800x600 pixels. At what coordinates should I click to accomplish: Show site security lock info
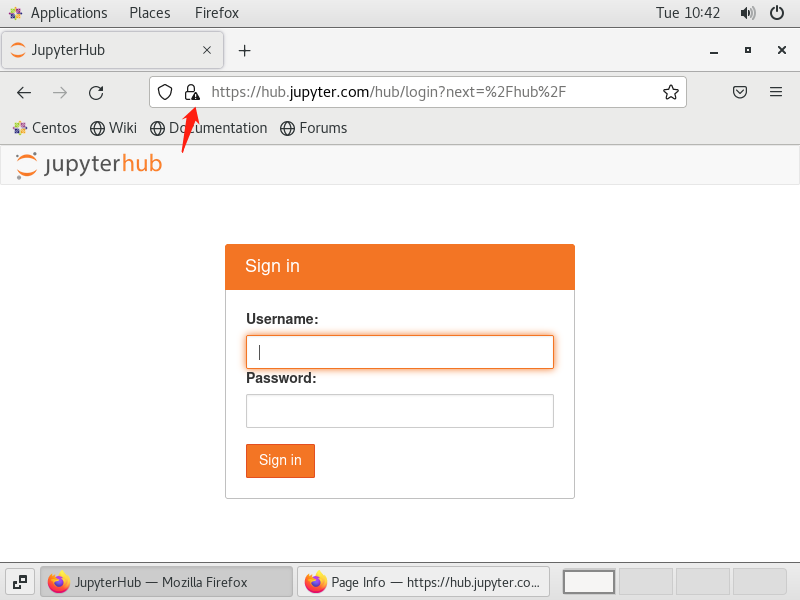192,92
